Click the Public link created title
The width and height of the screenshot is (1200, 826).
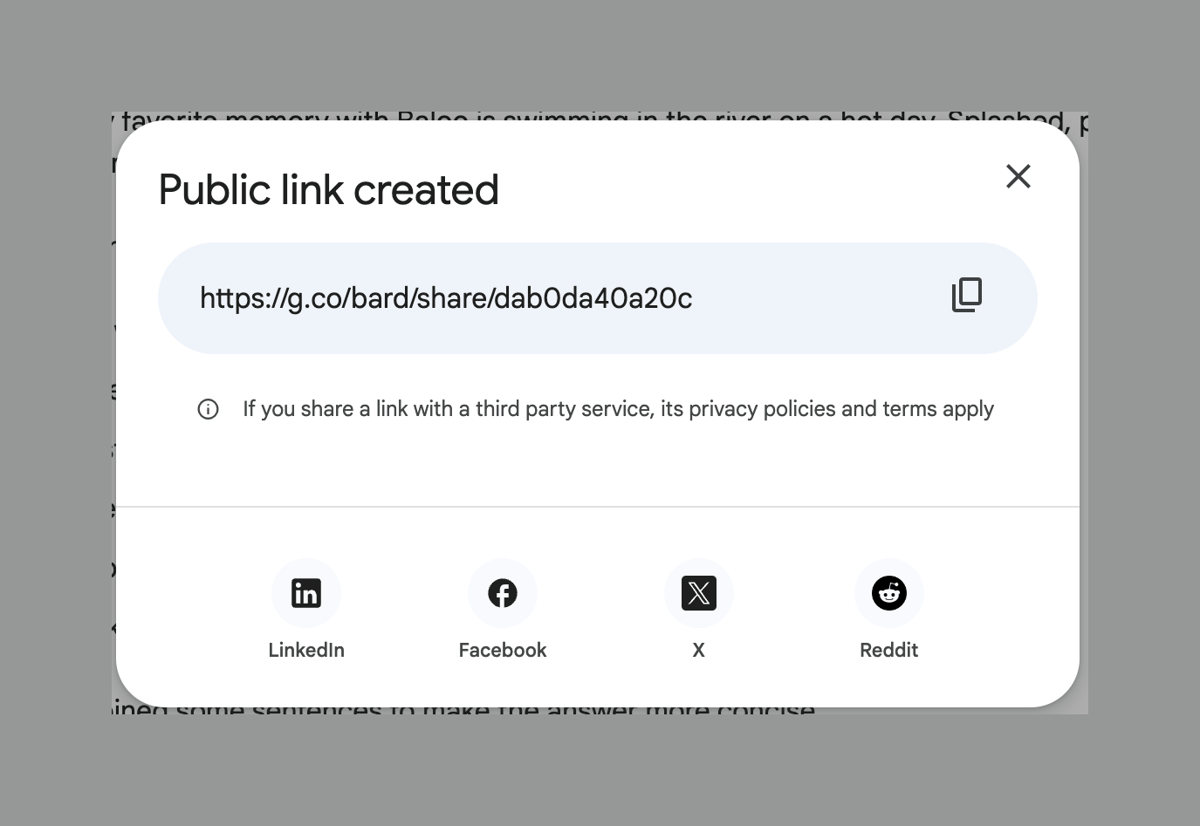tap(328, 189)
